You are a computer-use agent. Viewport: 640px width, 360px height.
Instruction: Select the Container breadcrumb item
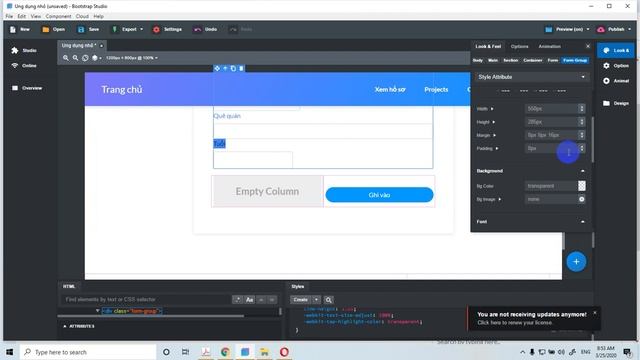click(533, 60)
